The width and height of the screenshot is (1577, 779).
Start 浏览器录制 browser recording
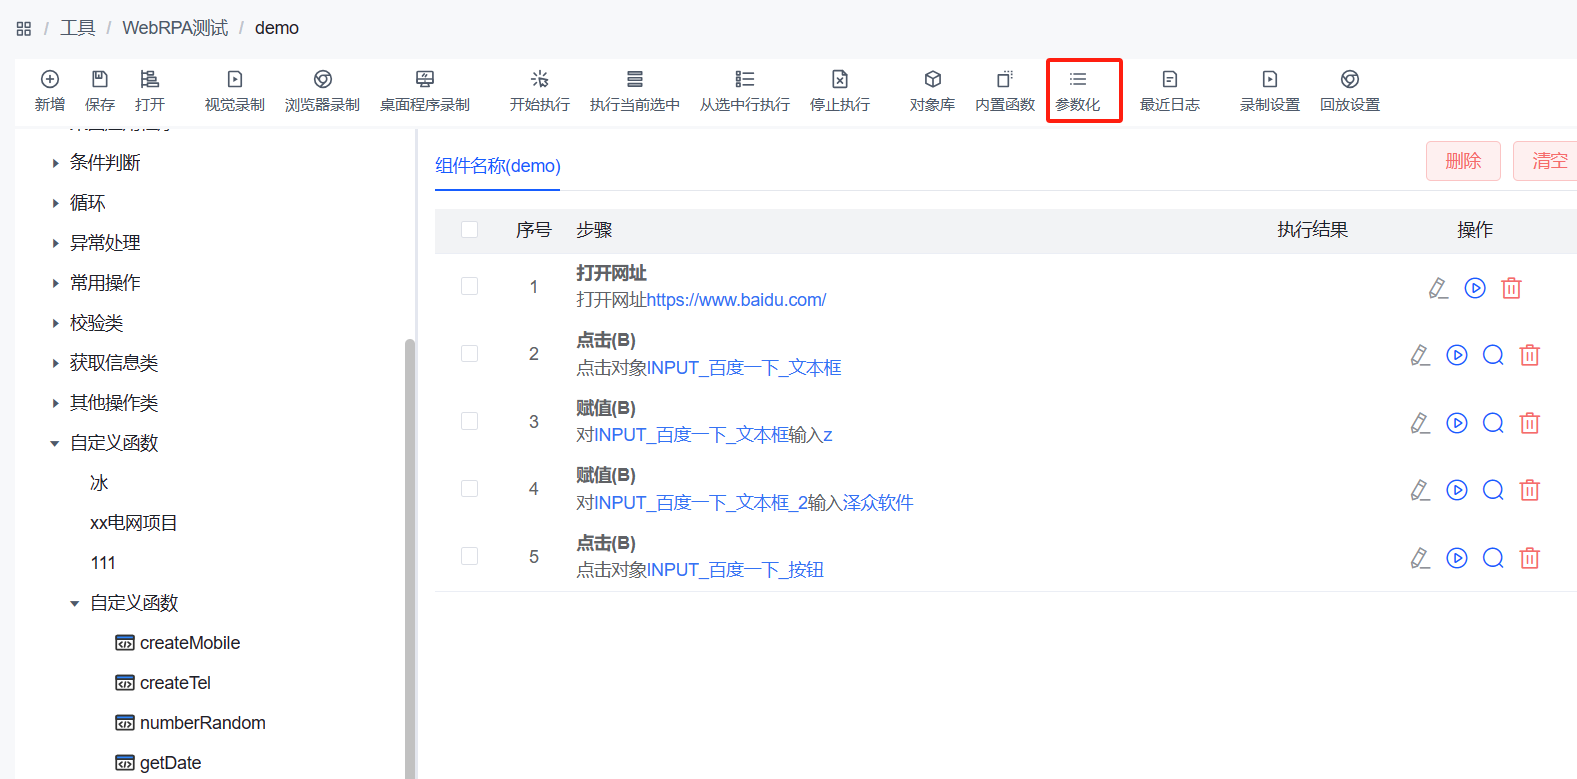click(x=322, y=80)
